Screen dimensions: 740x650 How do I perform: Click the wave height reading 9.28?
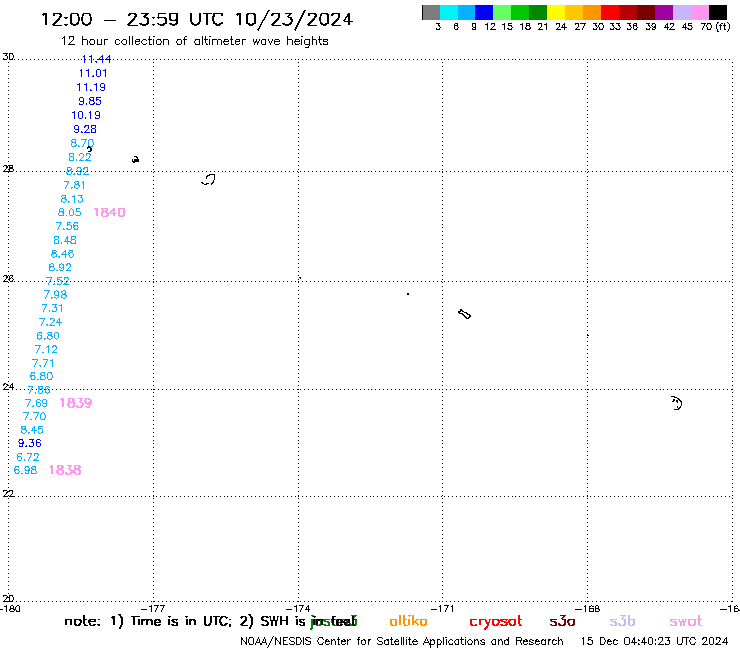[x=84, y=129]
